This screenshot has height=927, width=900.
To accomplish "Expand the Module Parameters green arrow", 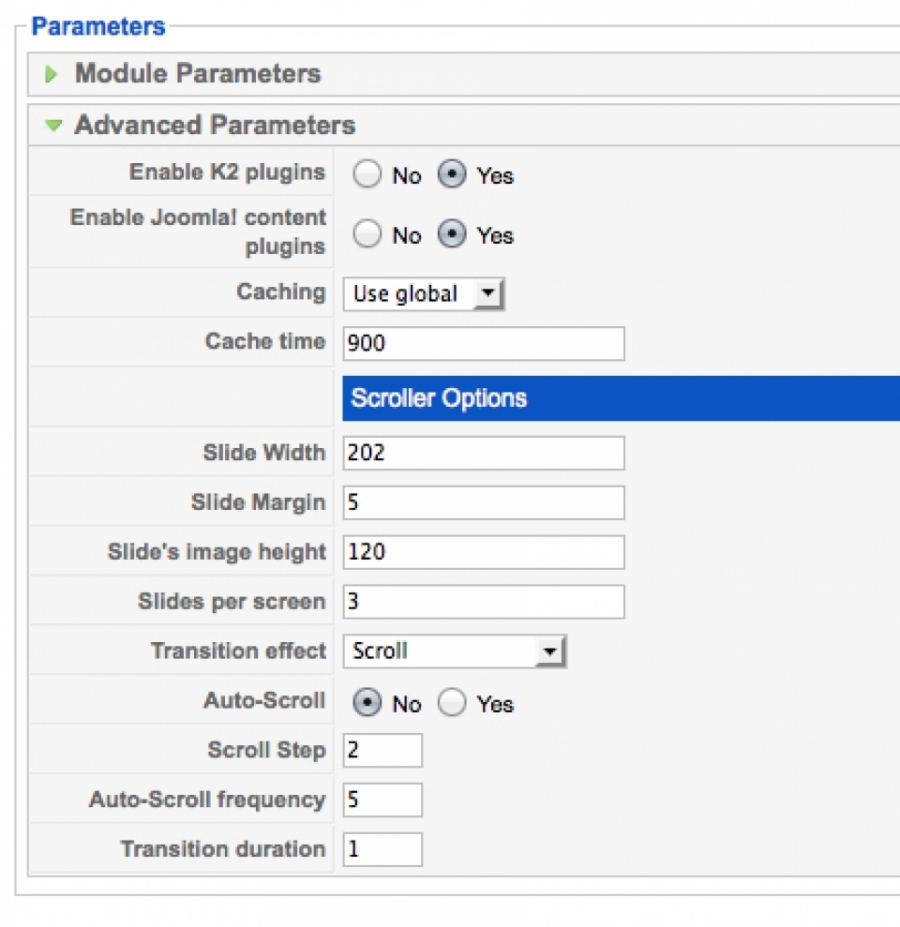I will tap(51, 74).
